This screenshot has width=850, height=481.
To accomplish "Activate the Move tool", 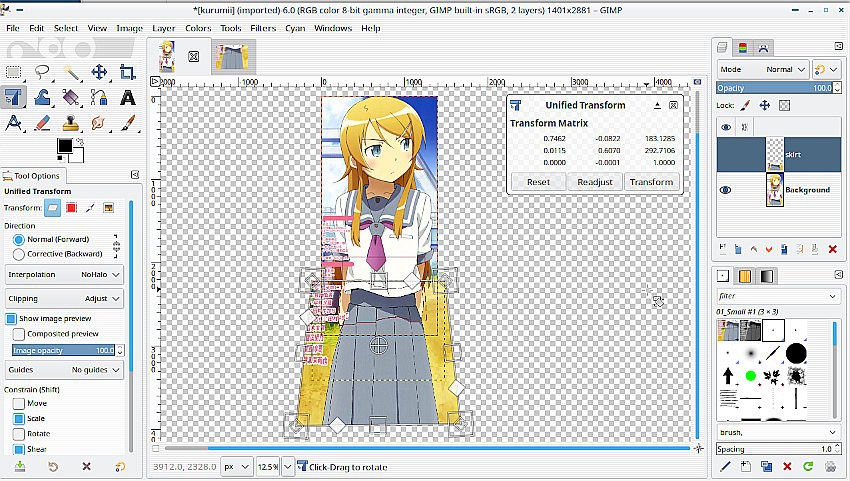I will pyautogui.click(x=99, y=72).
